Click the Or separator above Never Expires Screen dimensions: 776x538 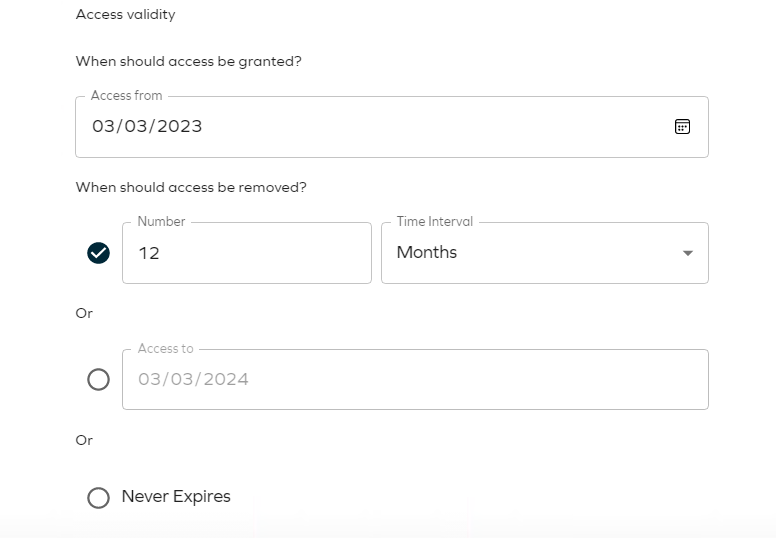click(x=84, y=440)
